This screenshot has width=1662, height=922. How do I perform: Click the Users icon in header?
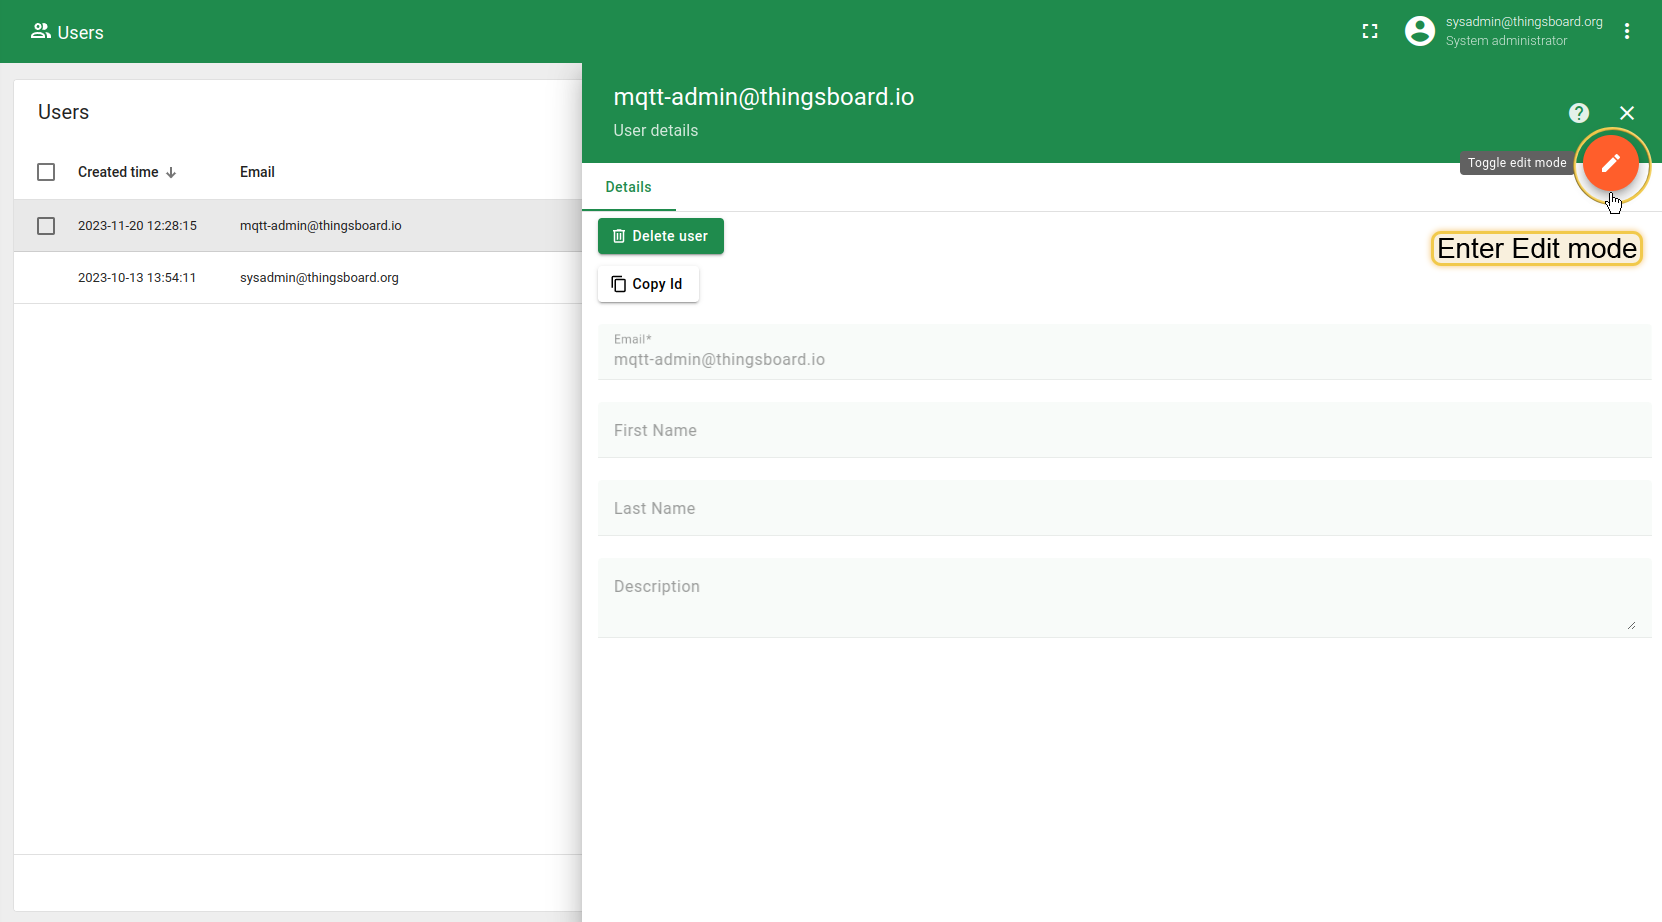(x=41, y=32)
